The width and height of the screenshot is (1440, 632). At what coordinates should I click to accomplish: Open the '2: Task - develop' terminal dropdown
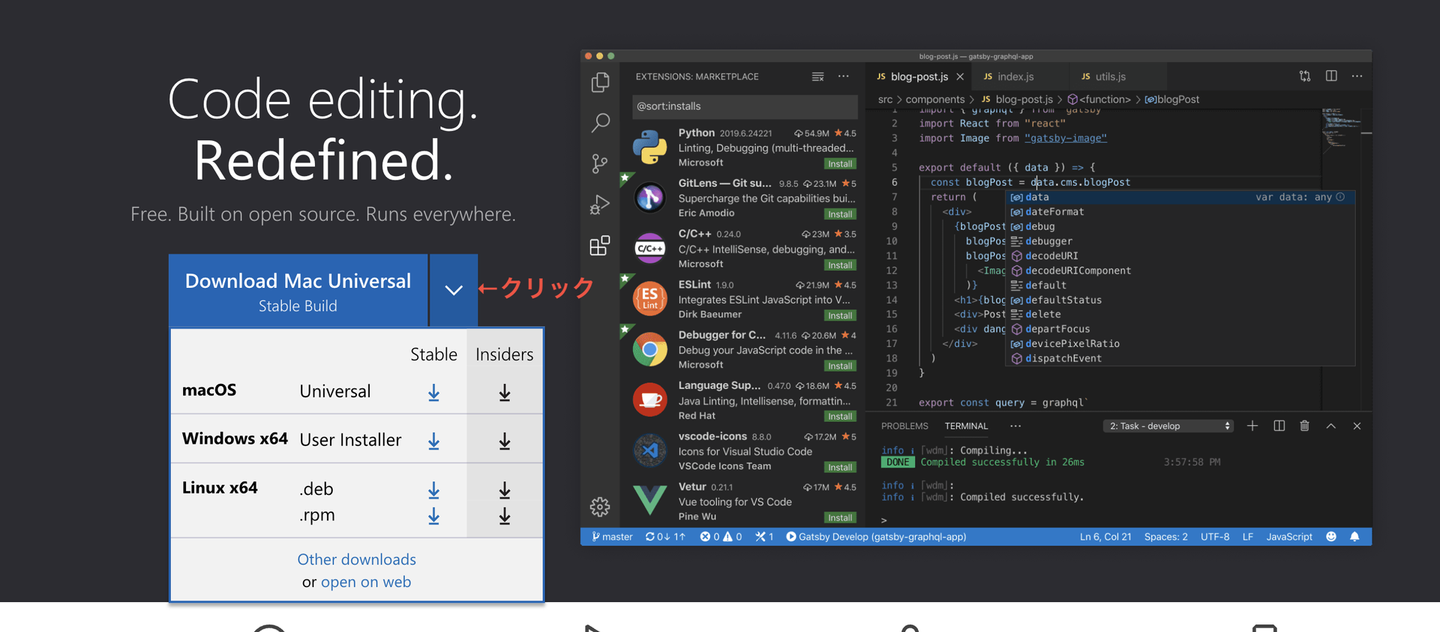(x=1169, y=426)
